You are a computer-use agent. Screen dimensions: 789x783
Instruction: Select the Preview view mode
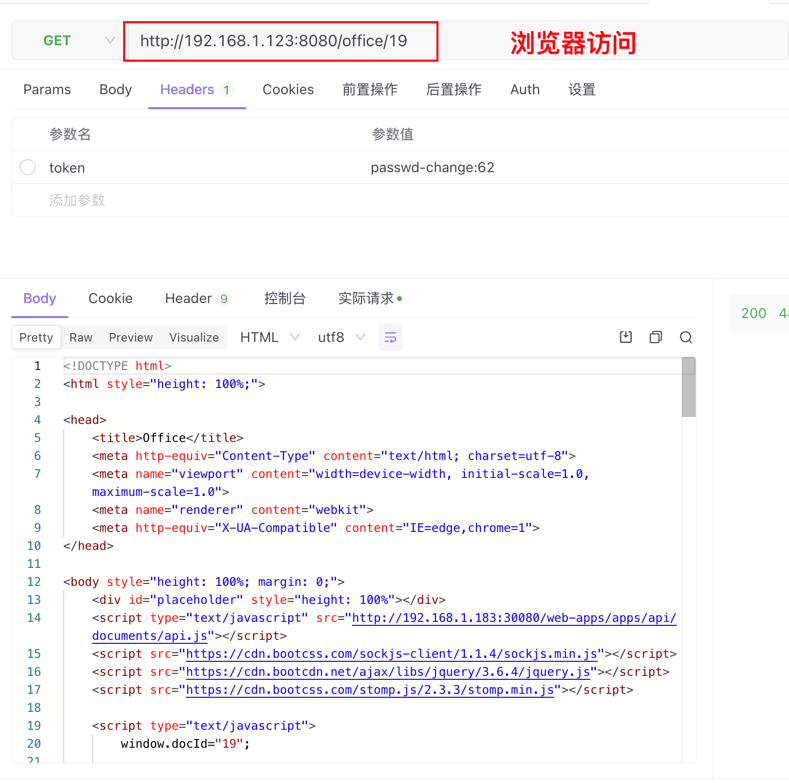click(x=131, y=337)
